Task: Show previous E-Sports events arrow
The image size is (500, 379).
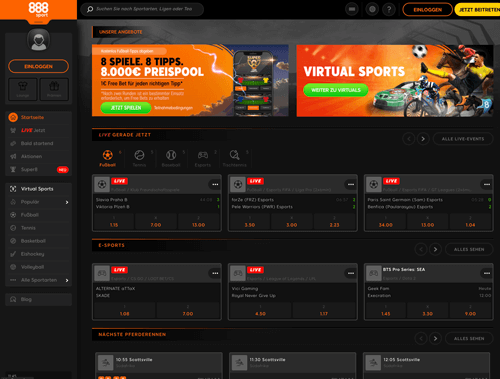Action: [x=421, y=249]
